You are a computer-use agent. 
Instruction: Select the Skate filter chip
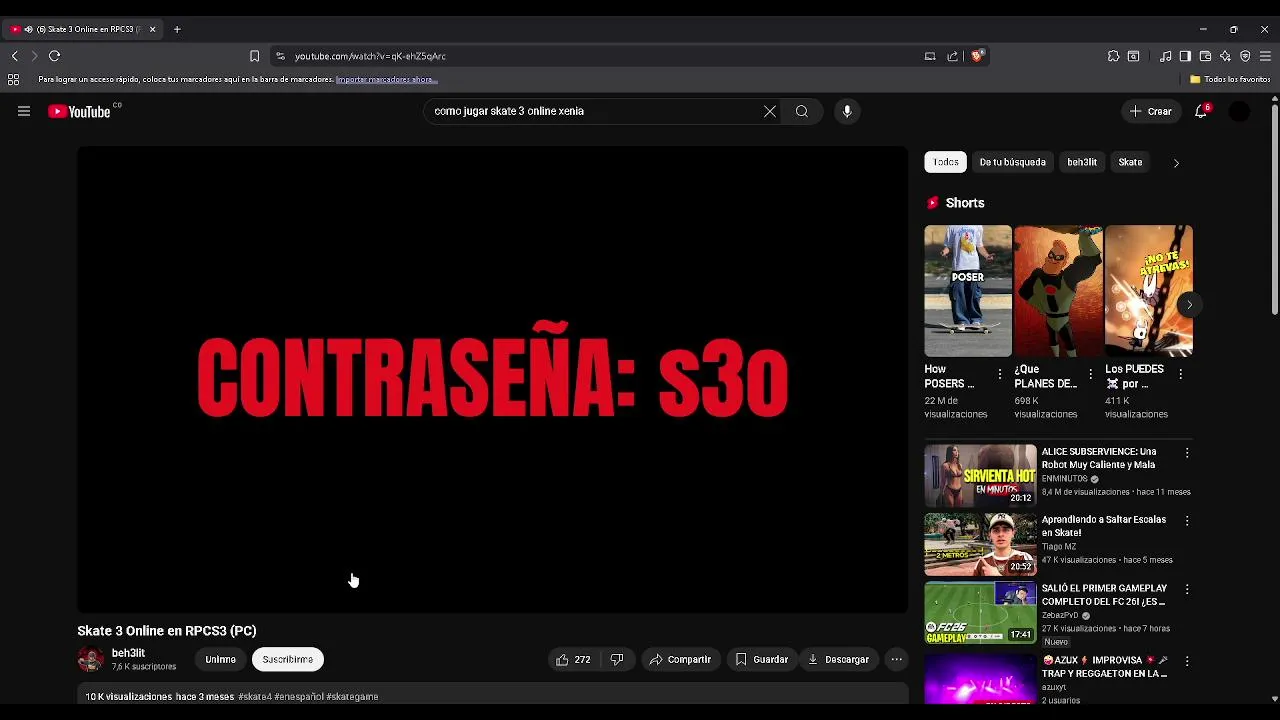point(1130,162)
